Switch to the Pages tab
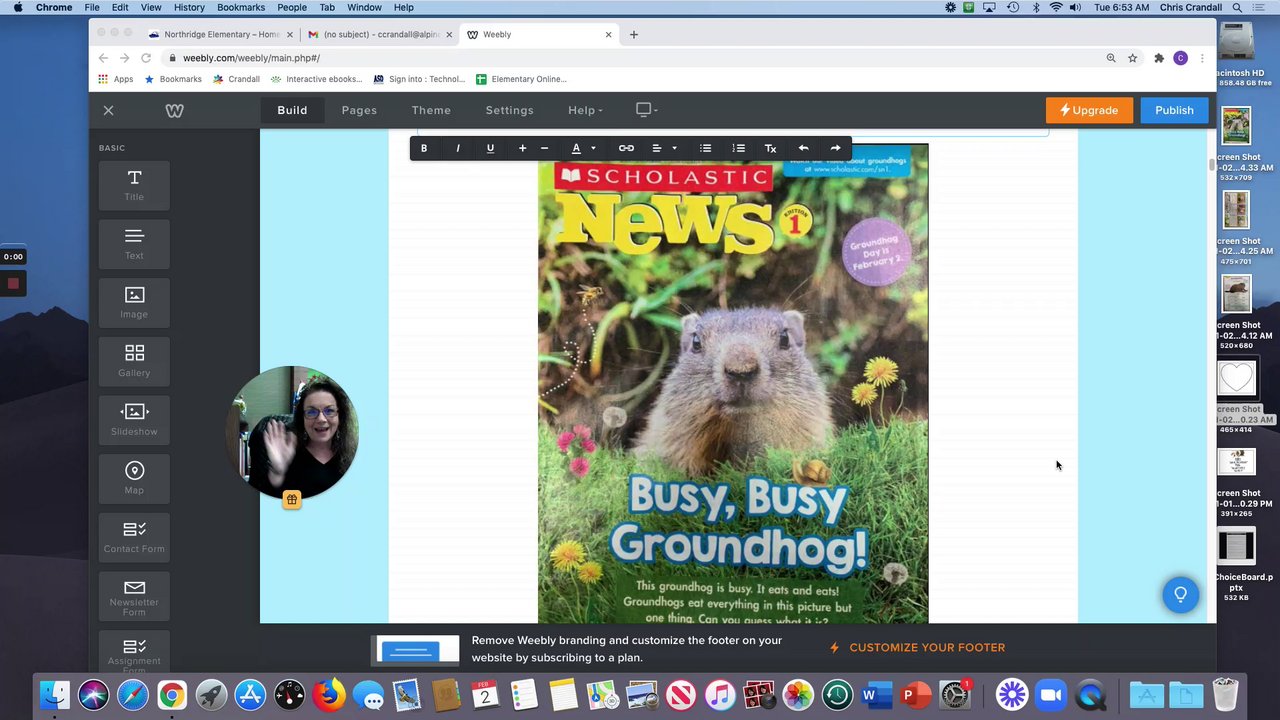This screenshot has height=720, width=1280. [x=359, y=110]
